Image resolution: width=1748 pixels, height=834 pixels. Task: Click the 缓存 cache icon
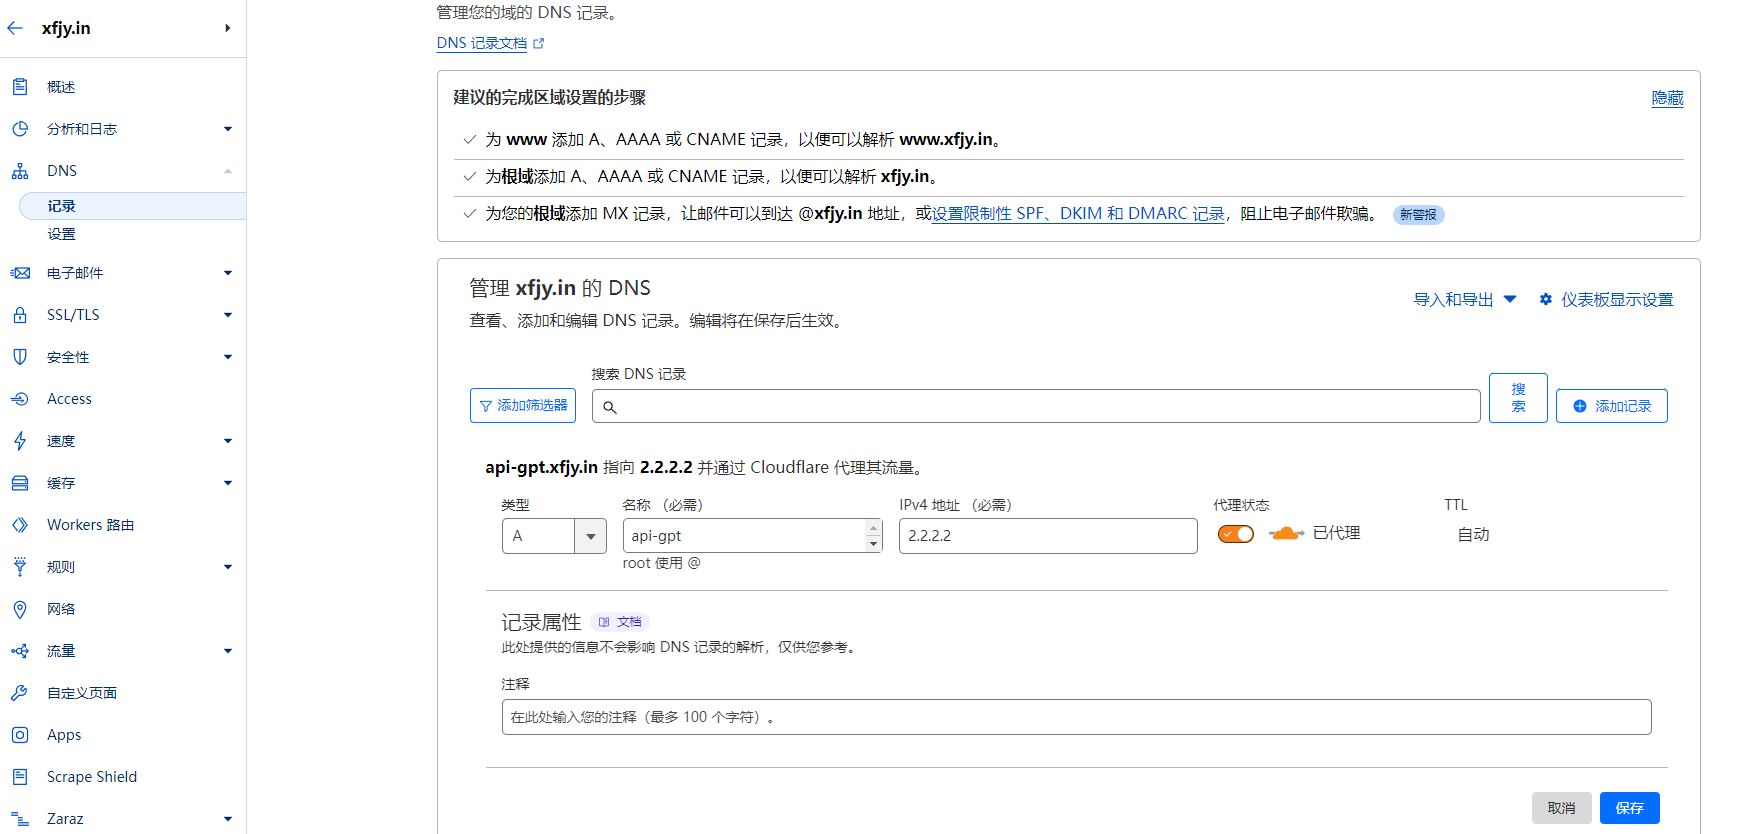[20, 483]
